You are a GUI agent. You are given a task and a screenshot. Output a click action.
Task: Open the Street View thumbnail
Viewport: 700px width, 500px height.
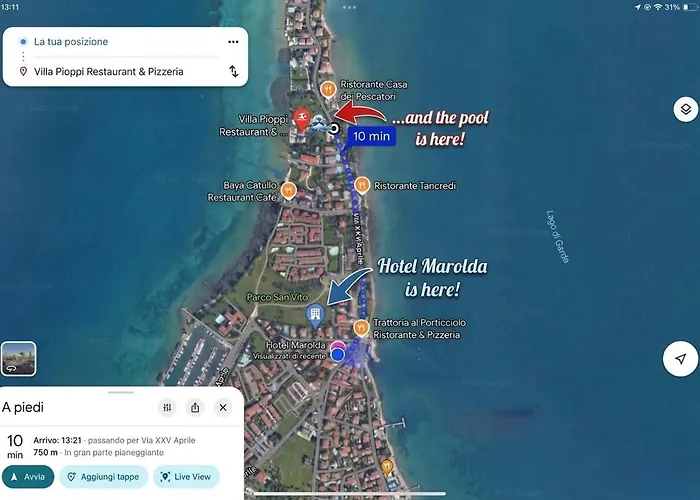point(19,359)
